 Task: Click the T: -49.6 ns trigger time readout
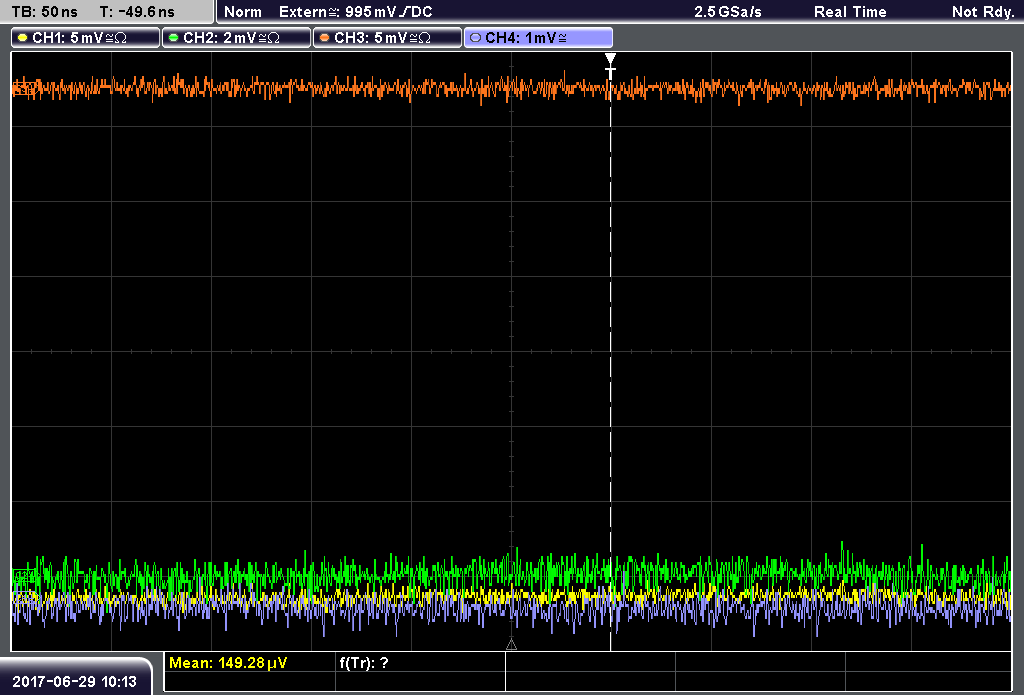137,12
